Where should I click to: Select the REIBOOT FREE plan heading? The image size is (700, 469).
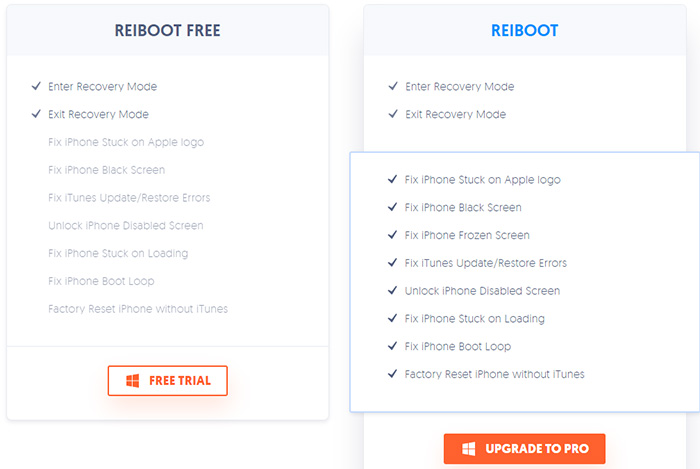point(167,30)
